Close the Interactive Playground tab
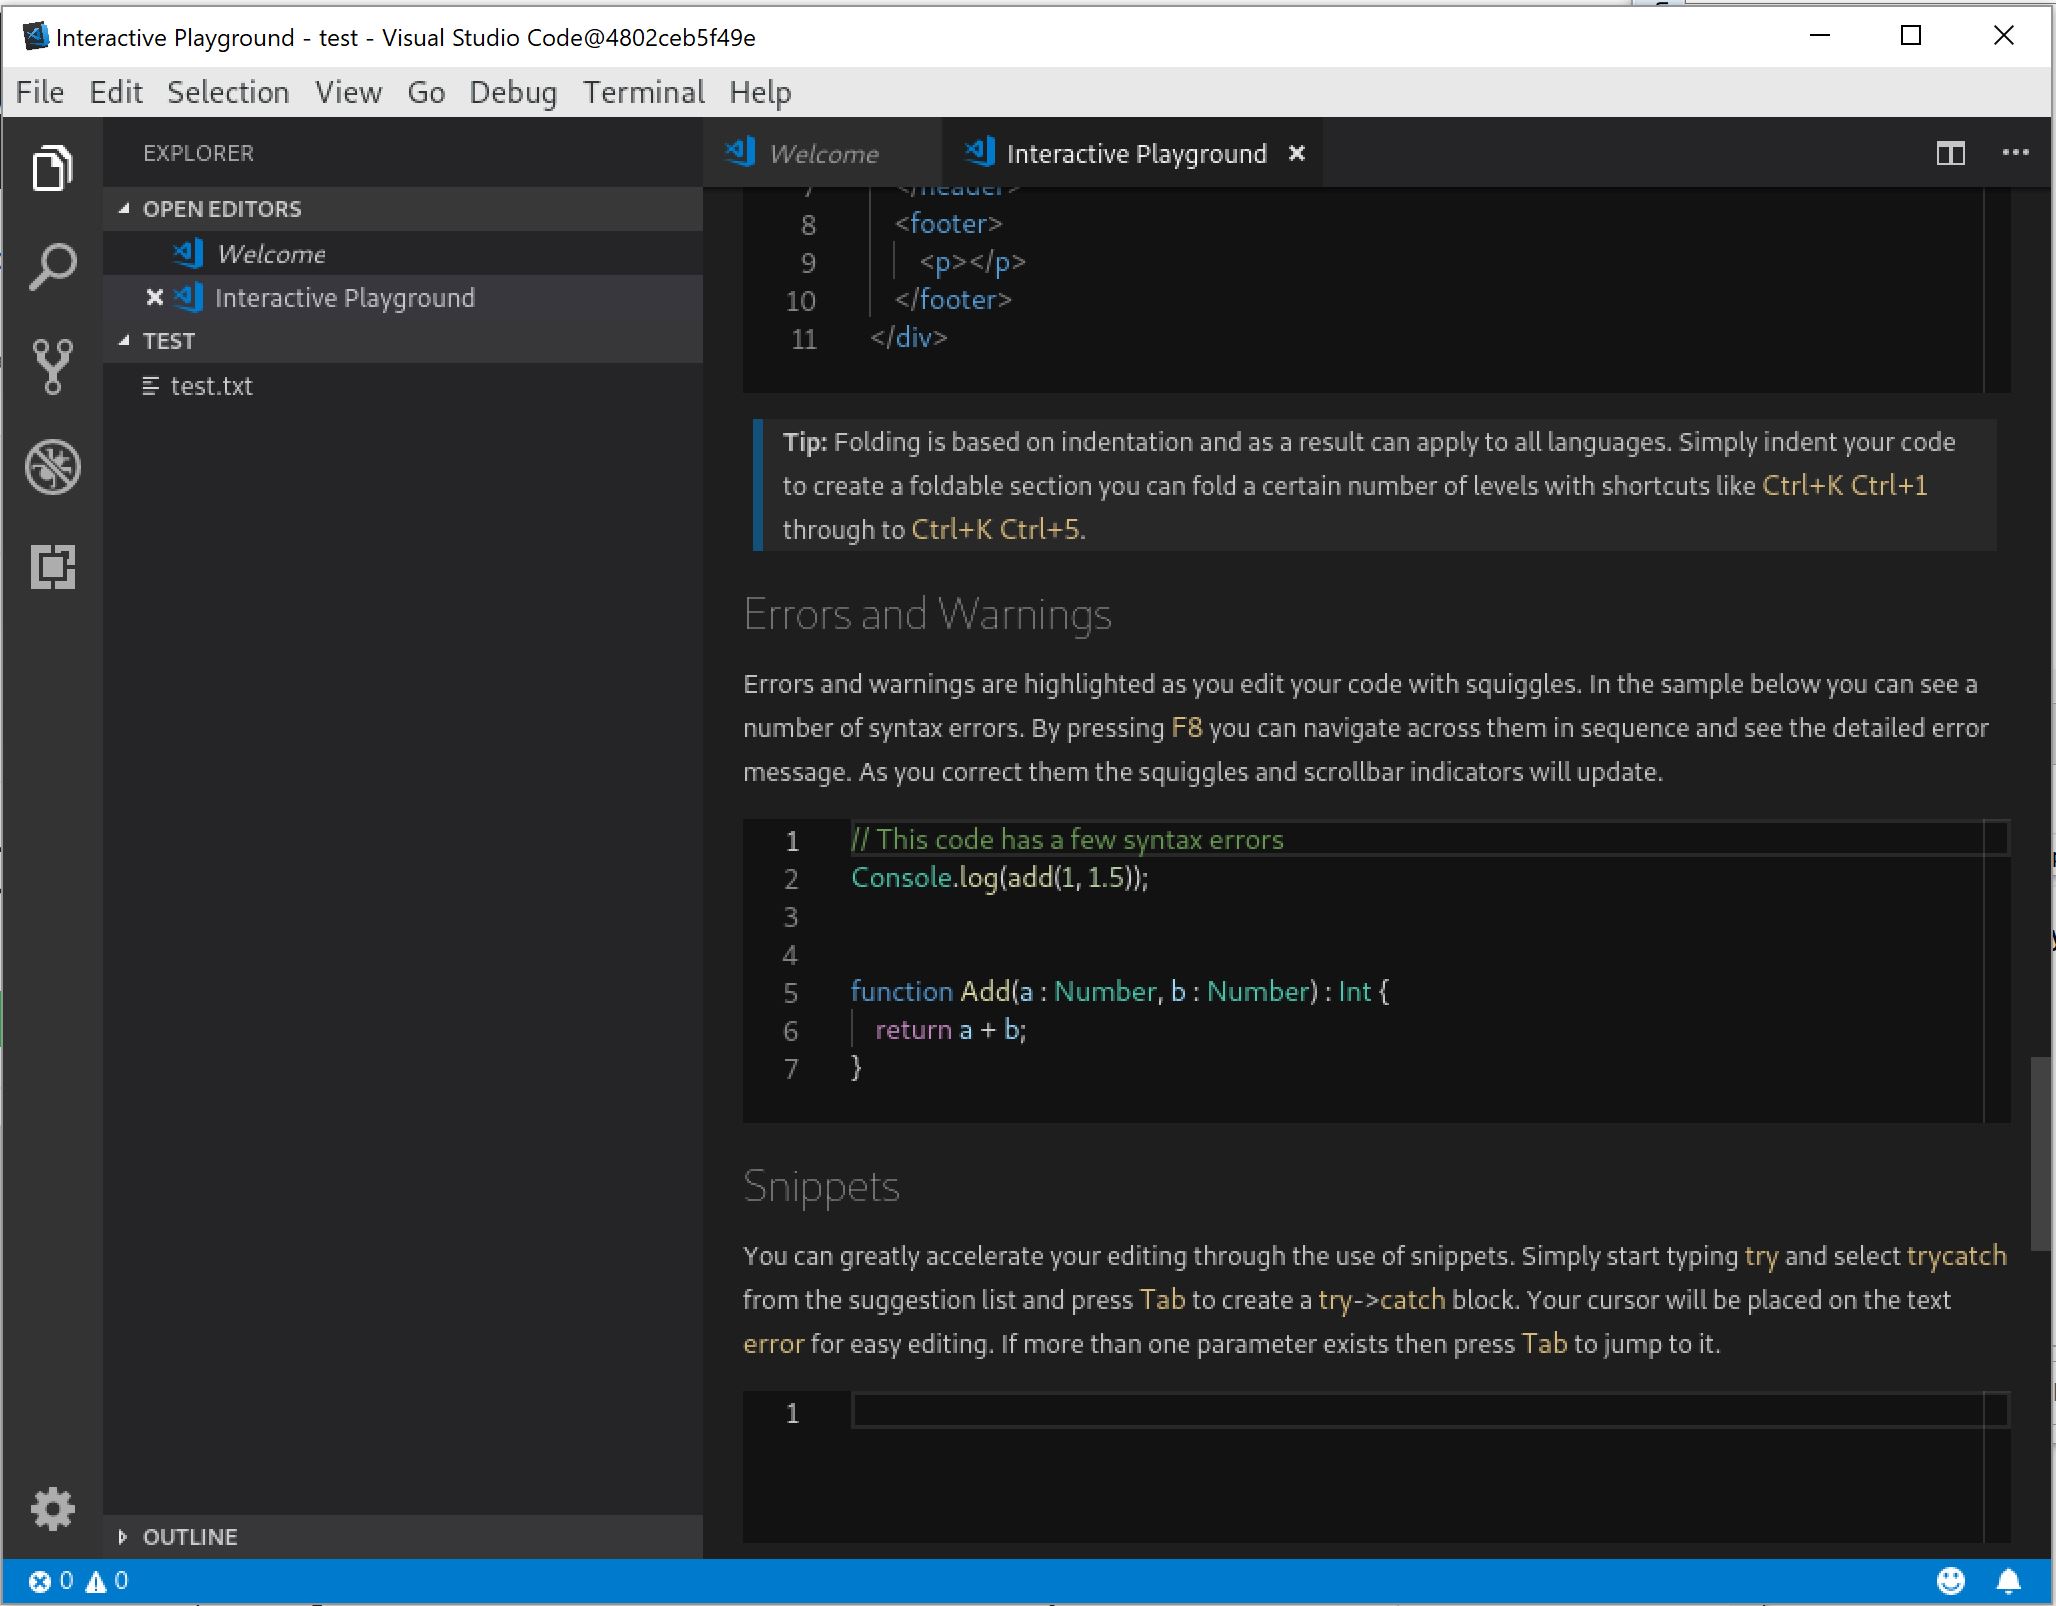 [x=1297, y=153]
